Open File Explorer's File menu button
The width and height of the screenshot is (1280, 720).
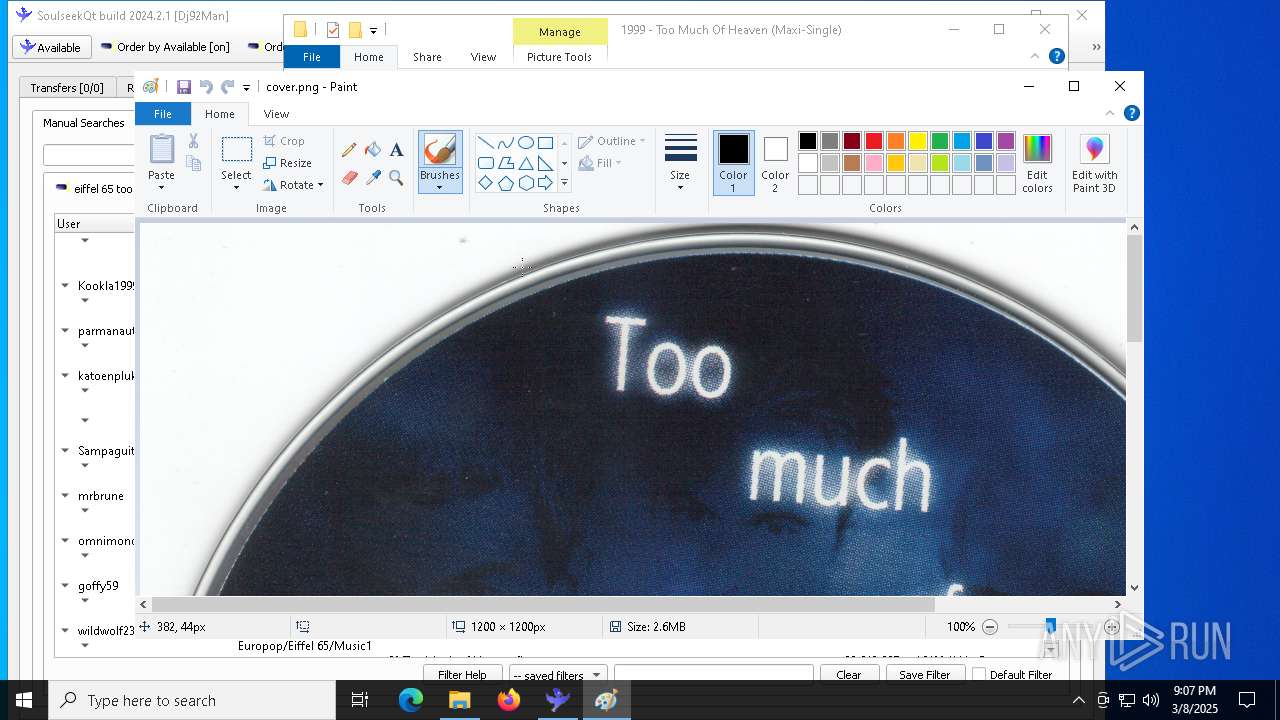(312, 57)
